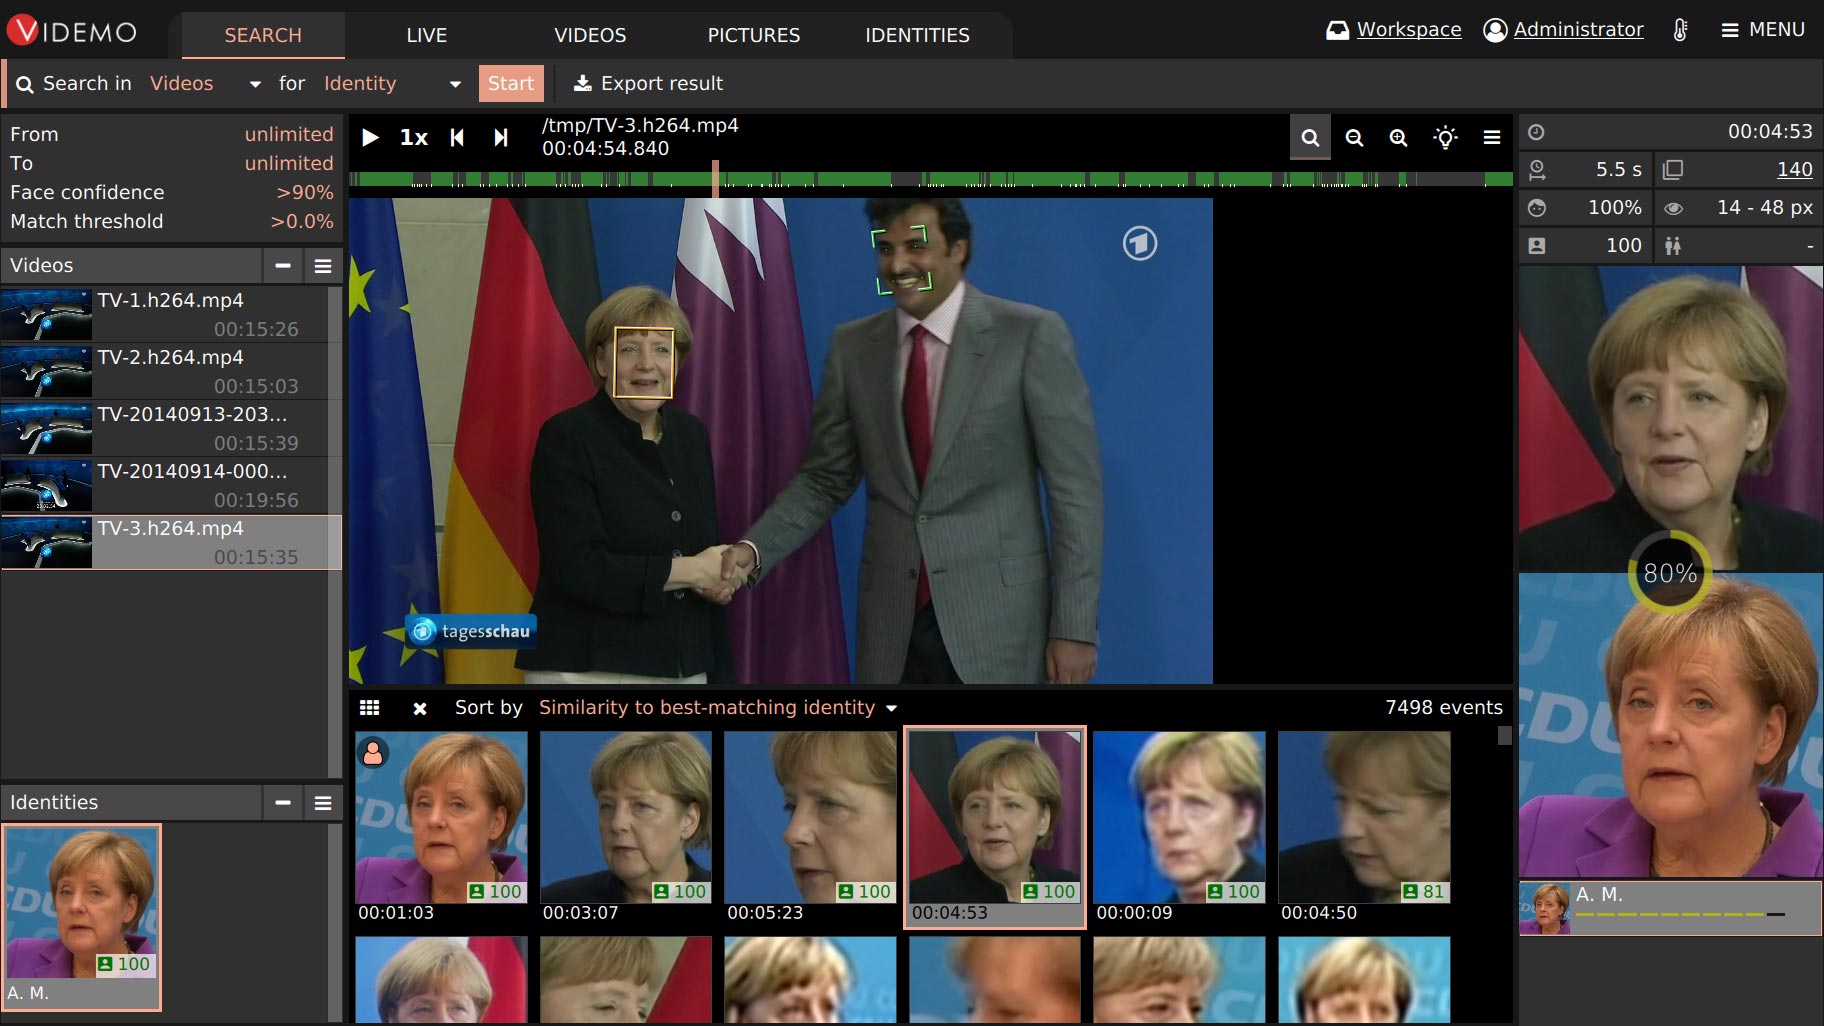The width and height of the screenshot is (1824, 1026).
Task: Change the 1x playback speed
Action: coord(414,138)
